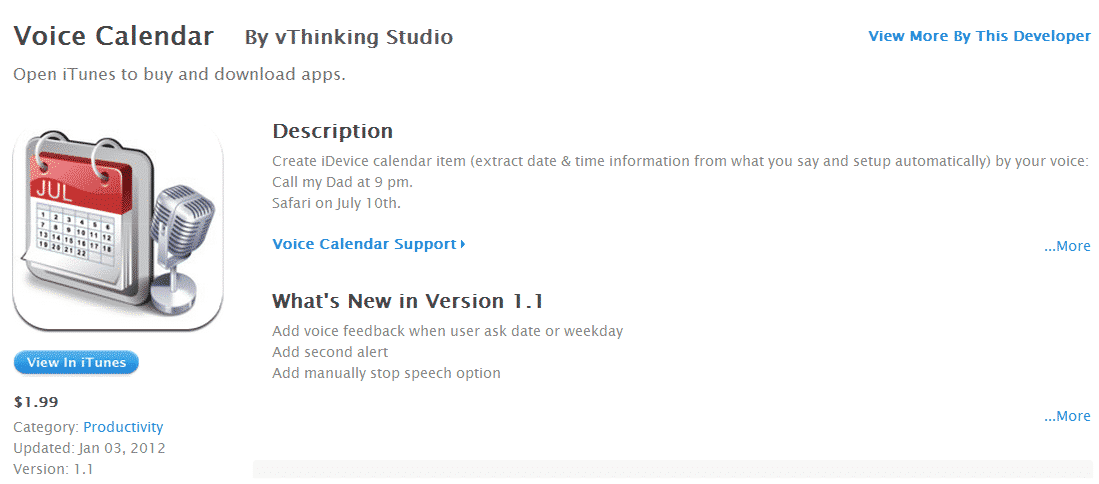Screen dimensions: 1099x484
Task: Click the What's New in Version 1.1 heading
Action: (x=407, y=301)
